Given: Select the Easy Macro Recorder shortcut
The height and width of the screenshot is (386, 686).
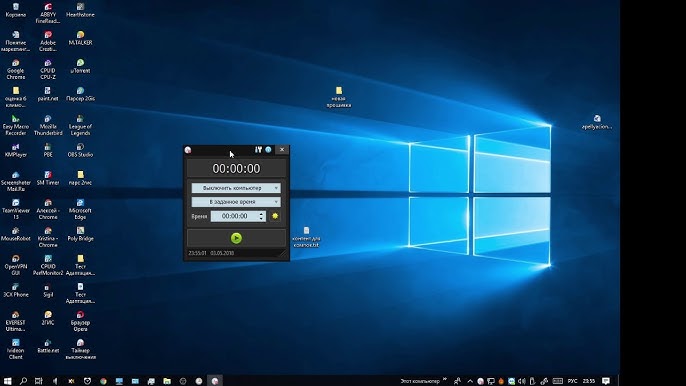Looking at the screenshot, I should coord(16,125).
